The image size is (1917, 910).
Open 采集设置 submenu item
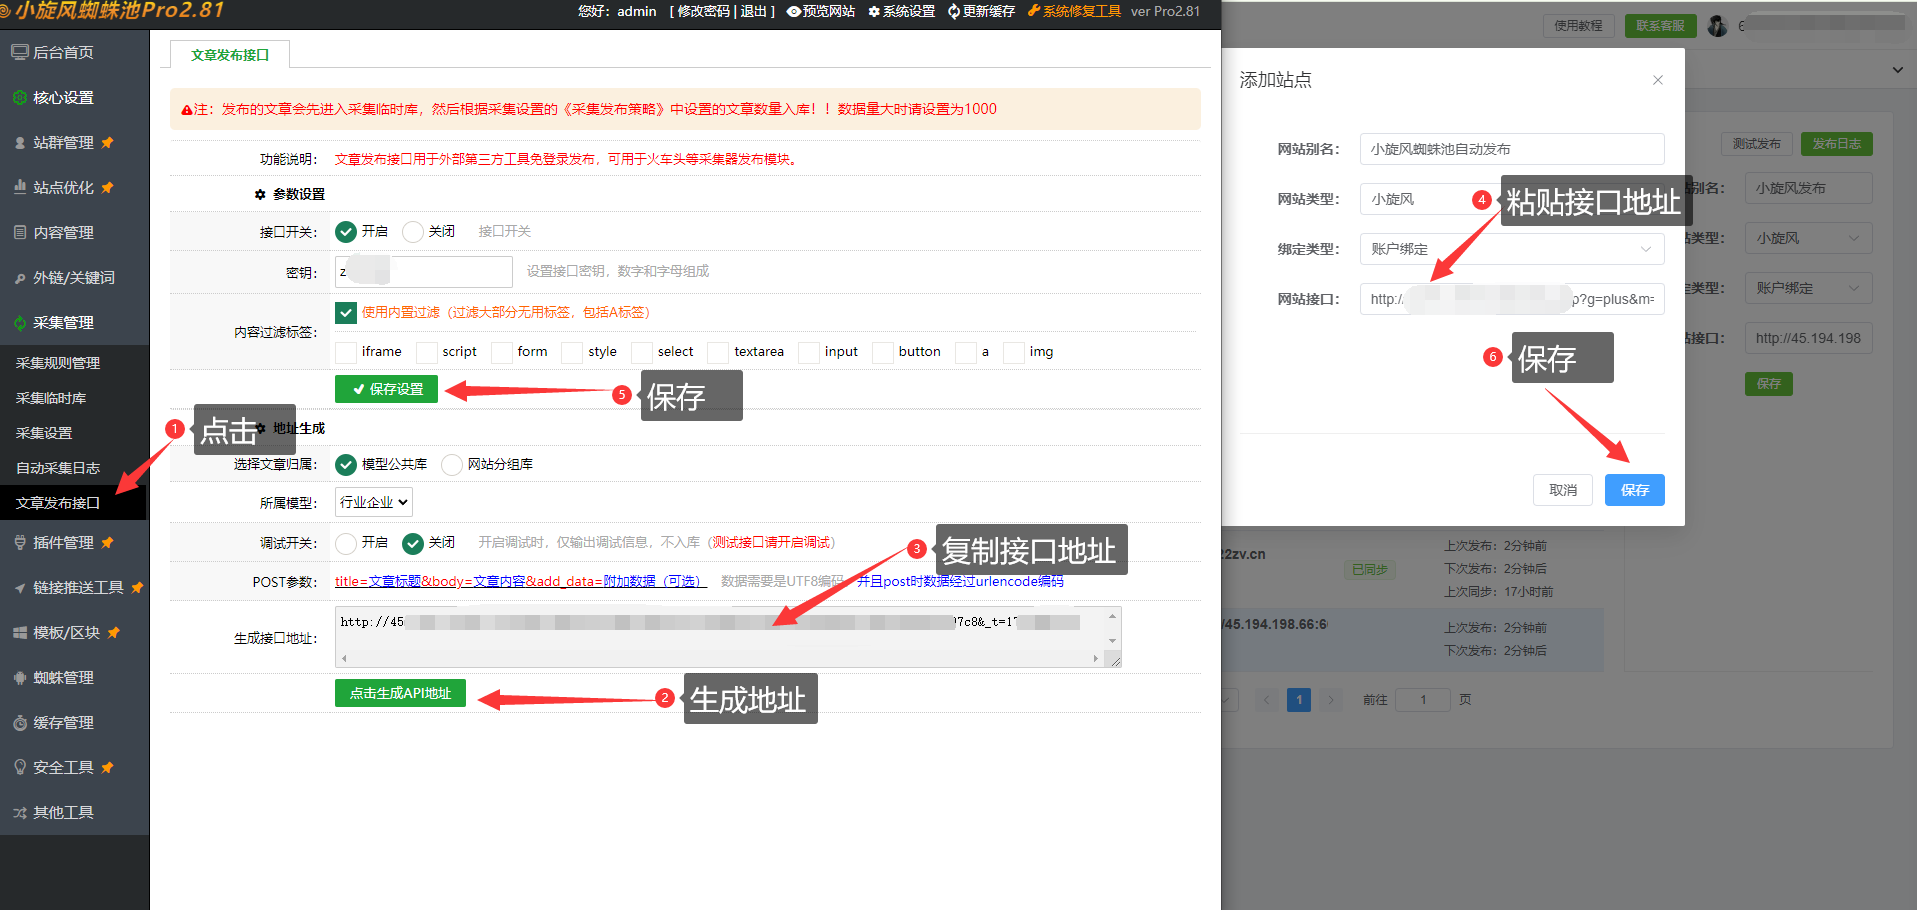[44, 433]
